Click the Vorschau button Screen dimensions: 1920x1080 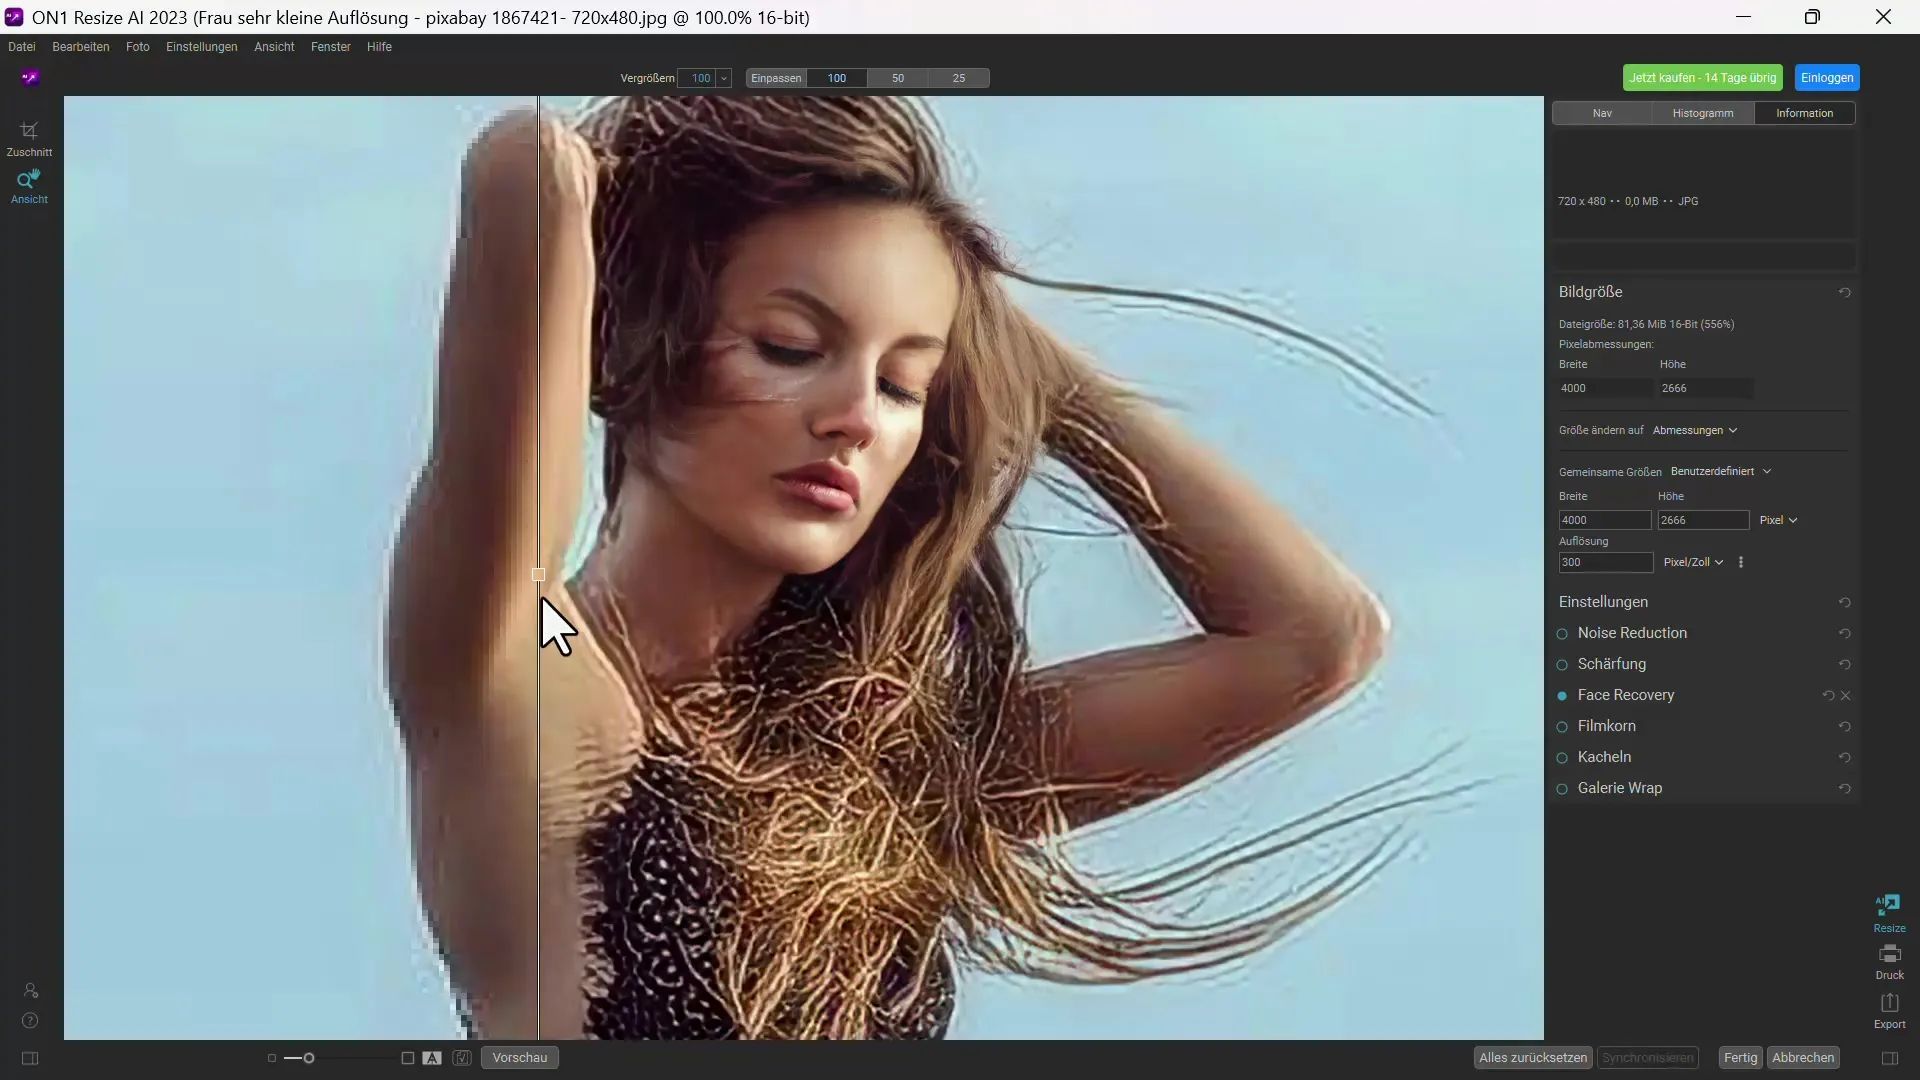[521, 1056]
